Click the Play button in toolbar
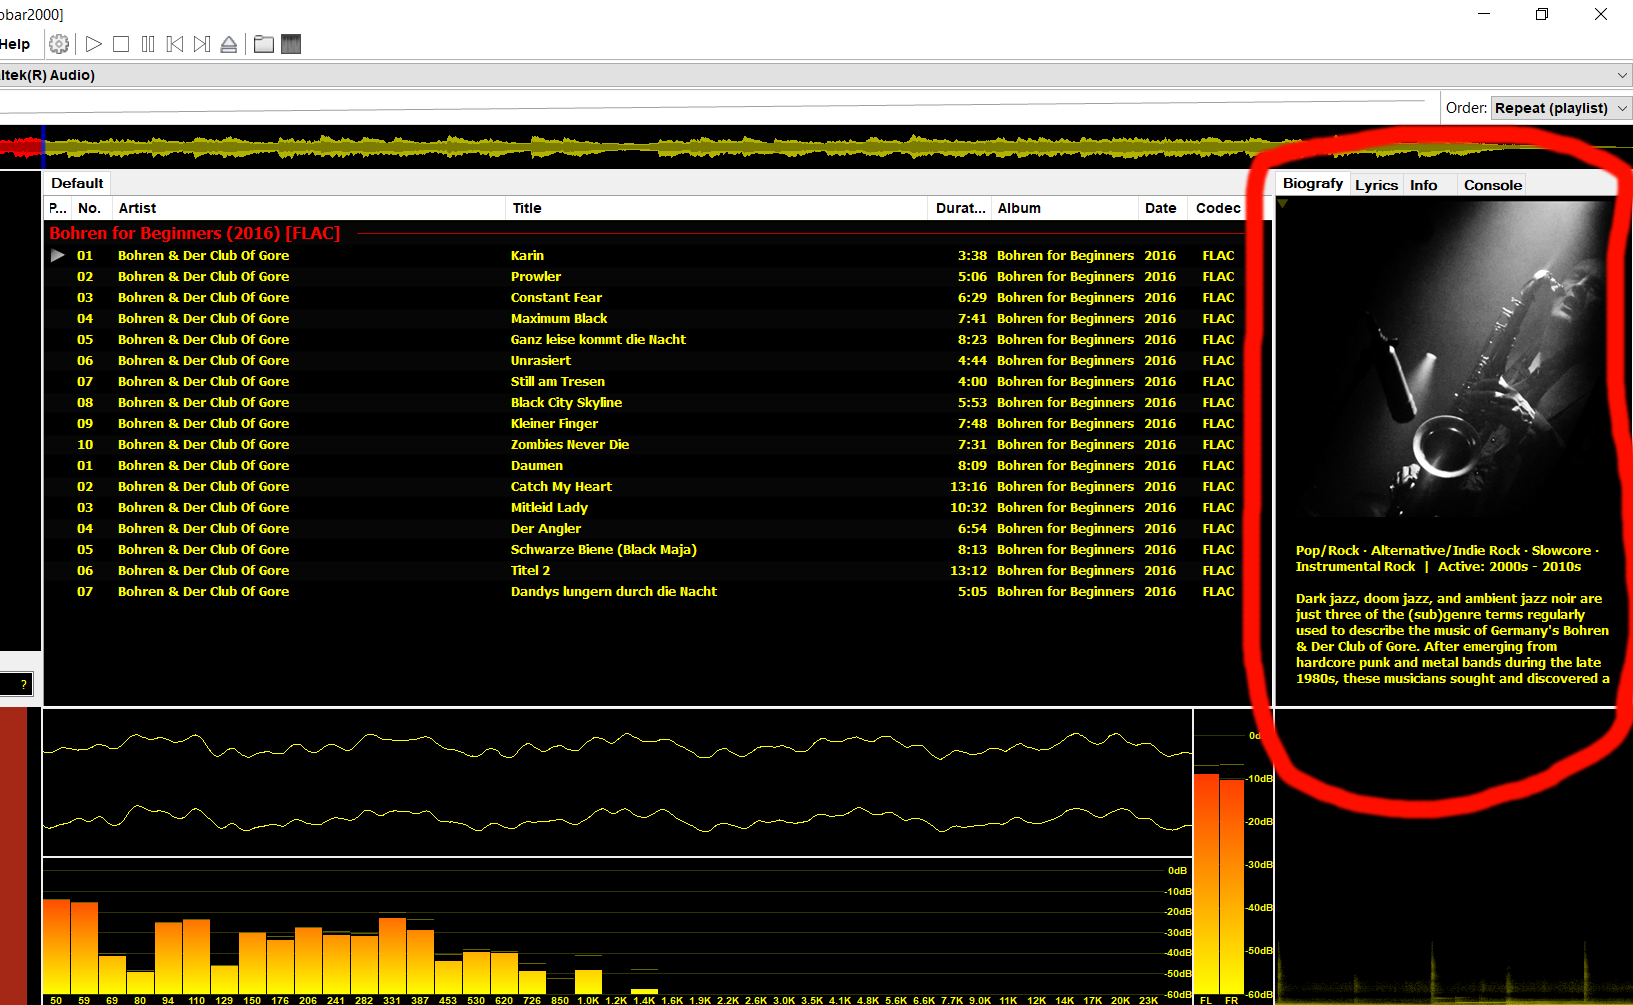The image size is (1633, 1005). click(94, 44)
